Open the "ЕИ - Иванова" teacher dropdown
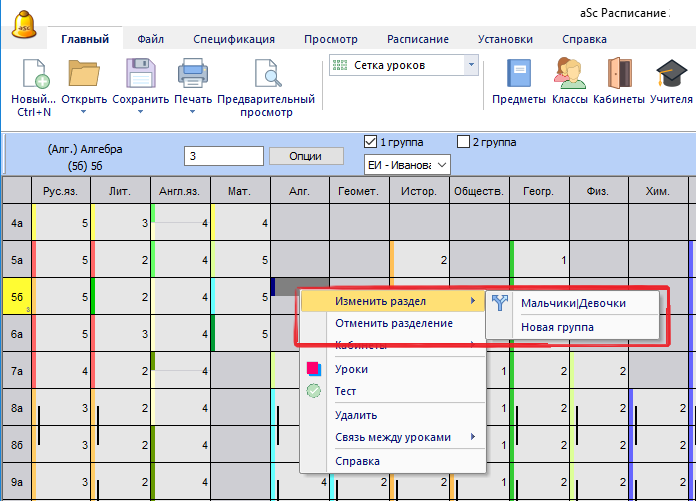This screenshot has width=696, height=501. click(408, 164)
